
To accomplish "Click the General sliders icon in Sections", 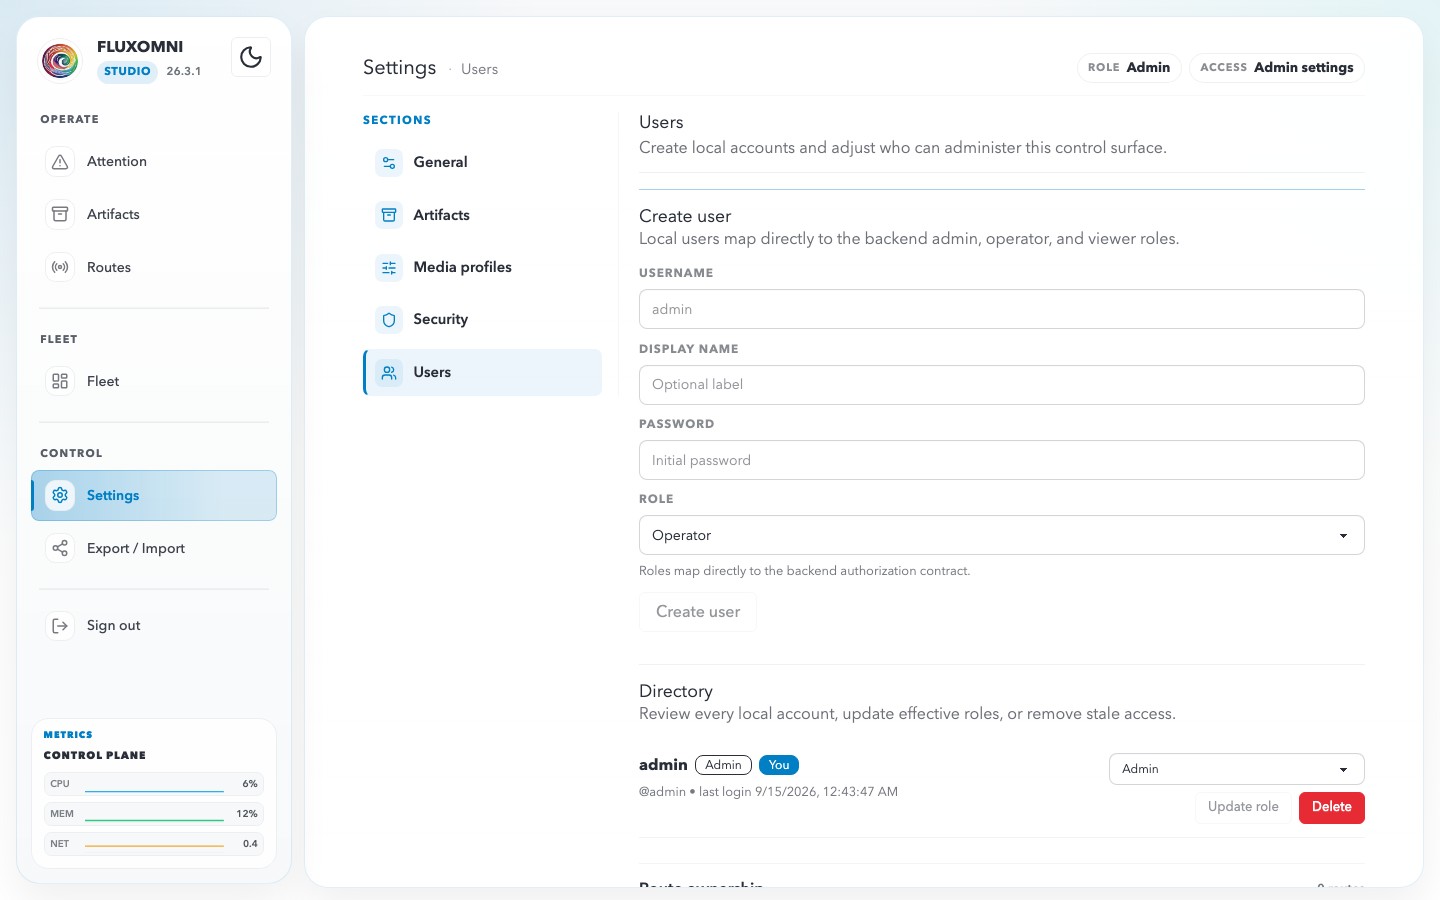I will [x=389, y=163].
